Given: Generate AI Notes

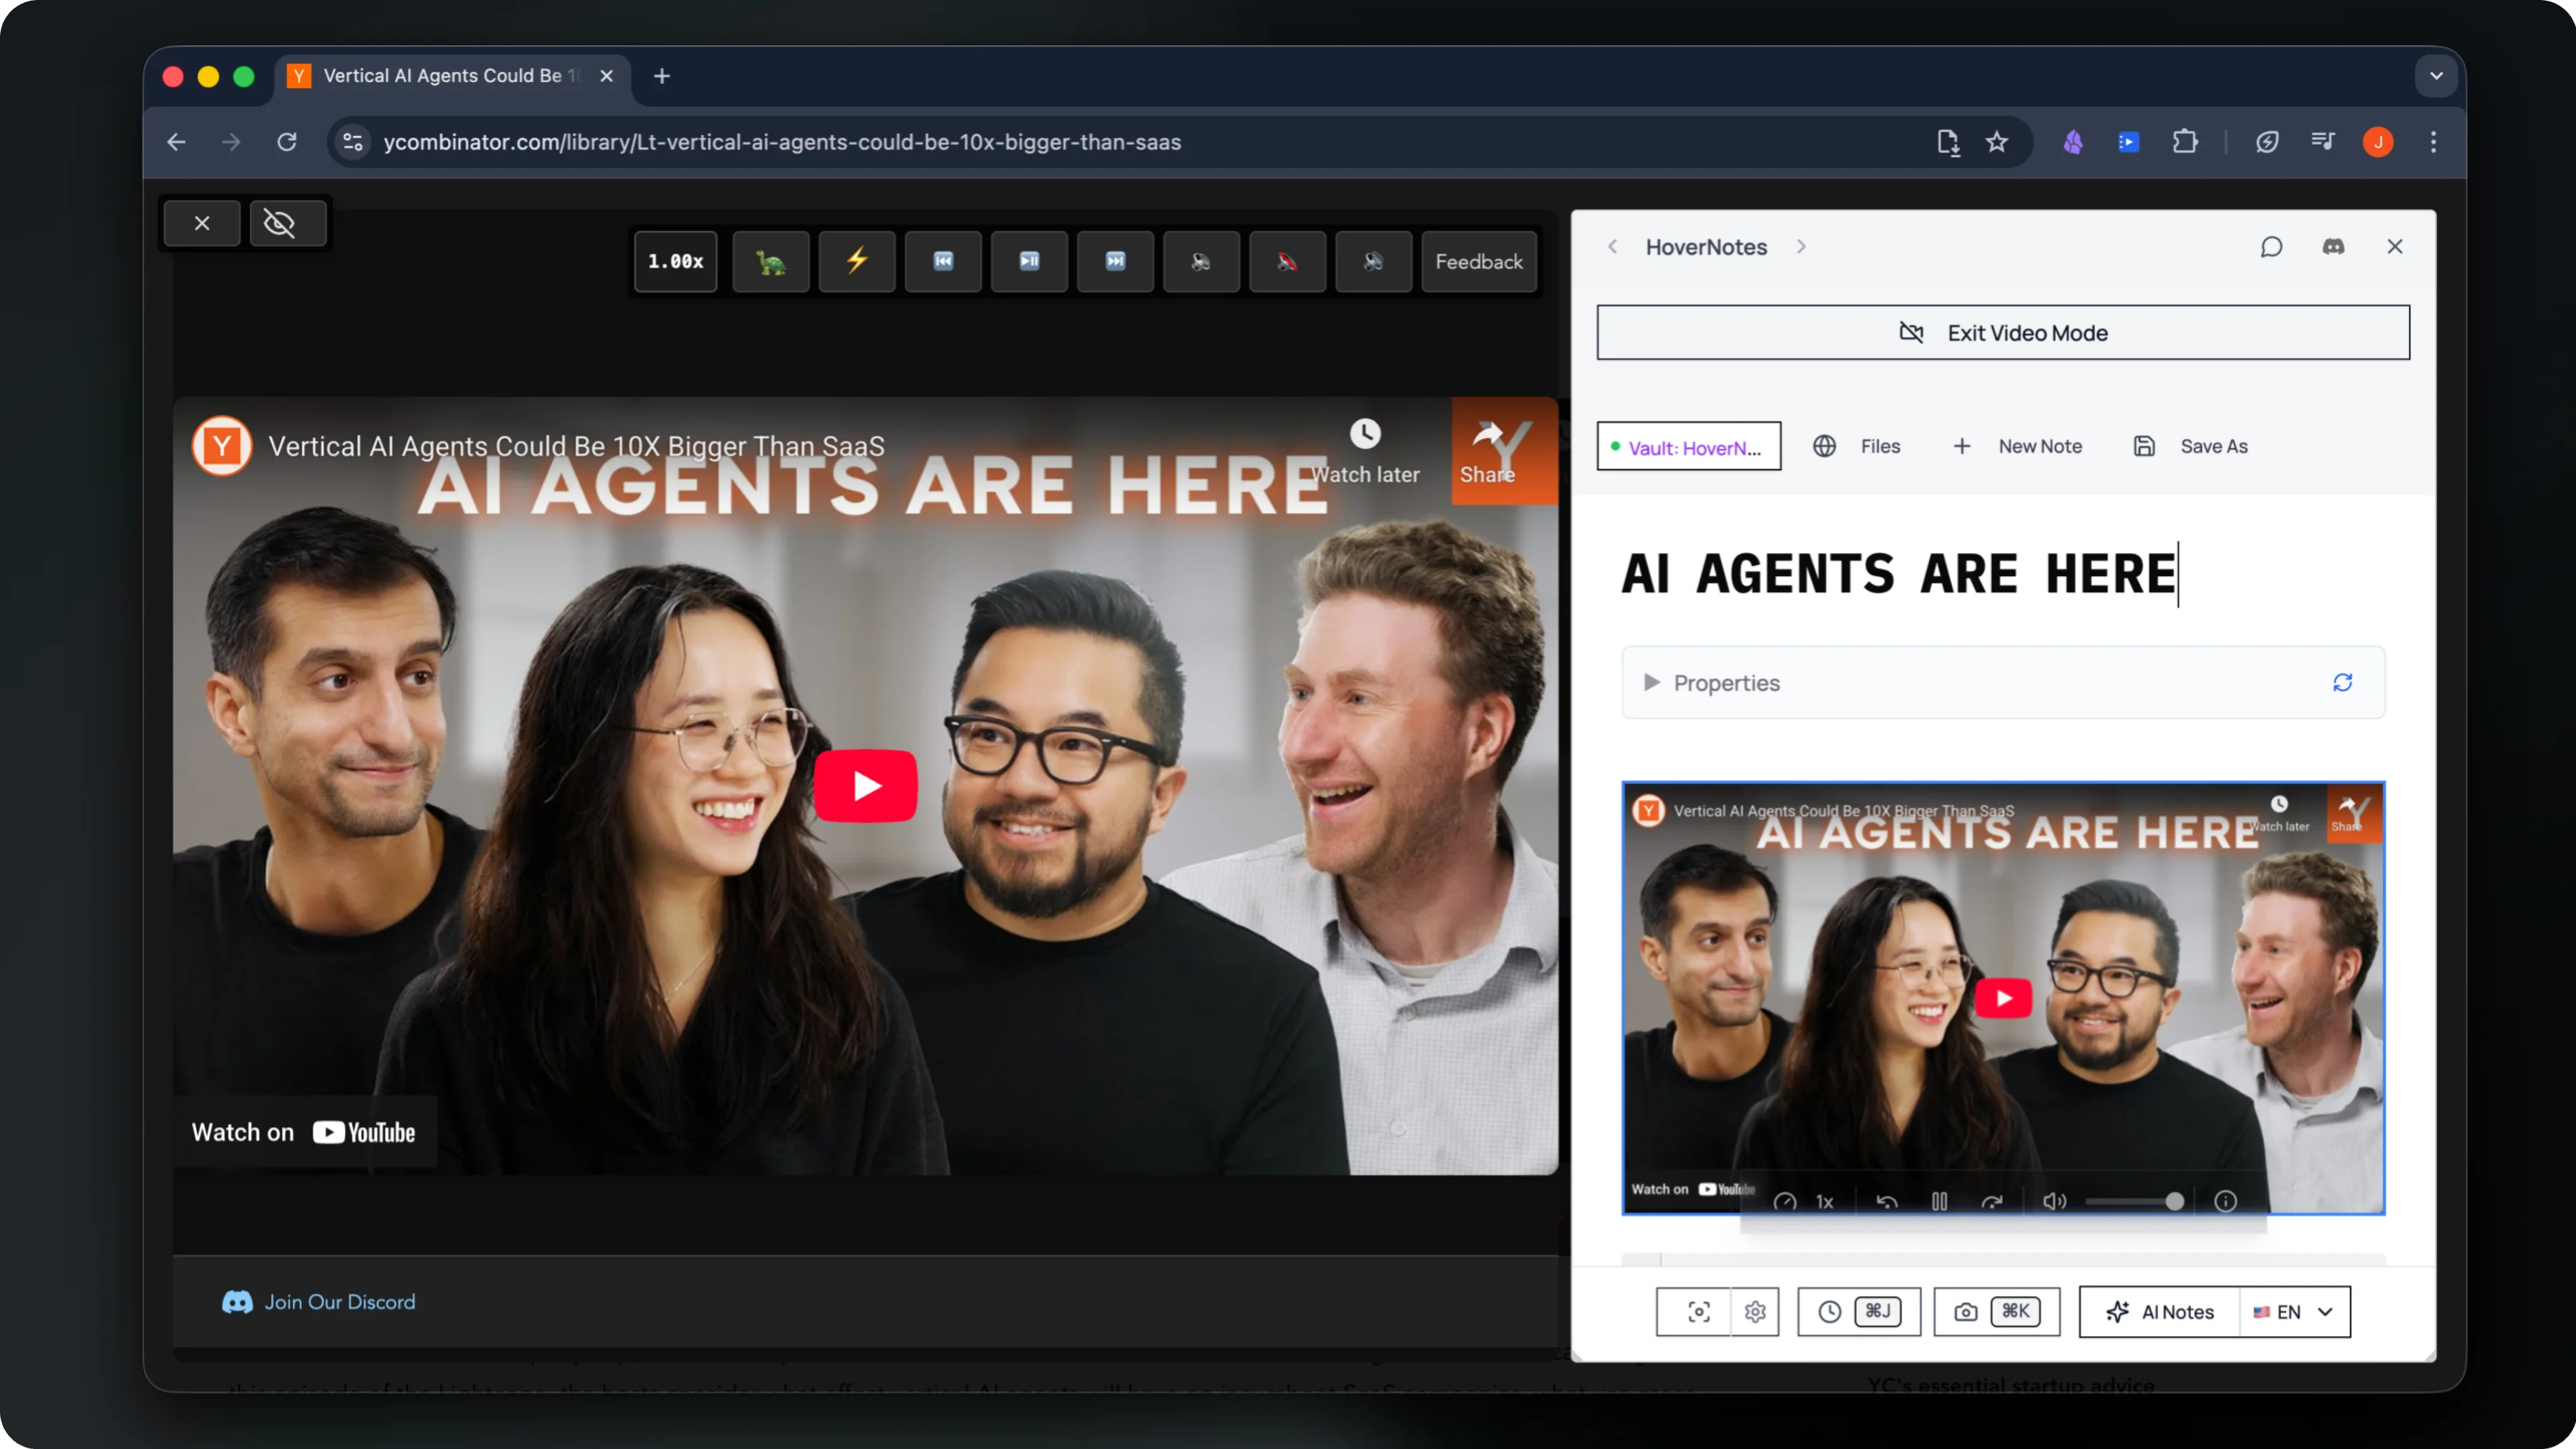Looking at the screenshot, I should pyautogui.click(x=2160, y=1311).
